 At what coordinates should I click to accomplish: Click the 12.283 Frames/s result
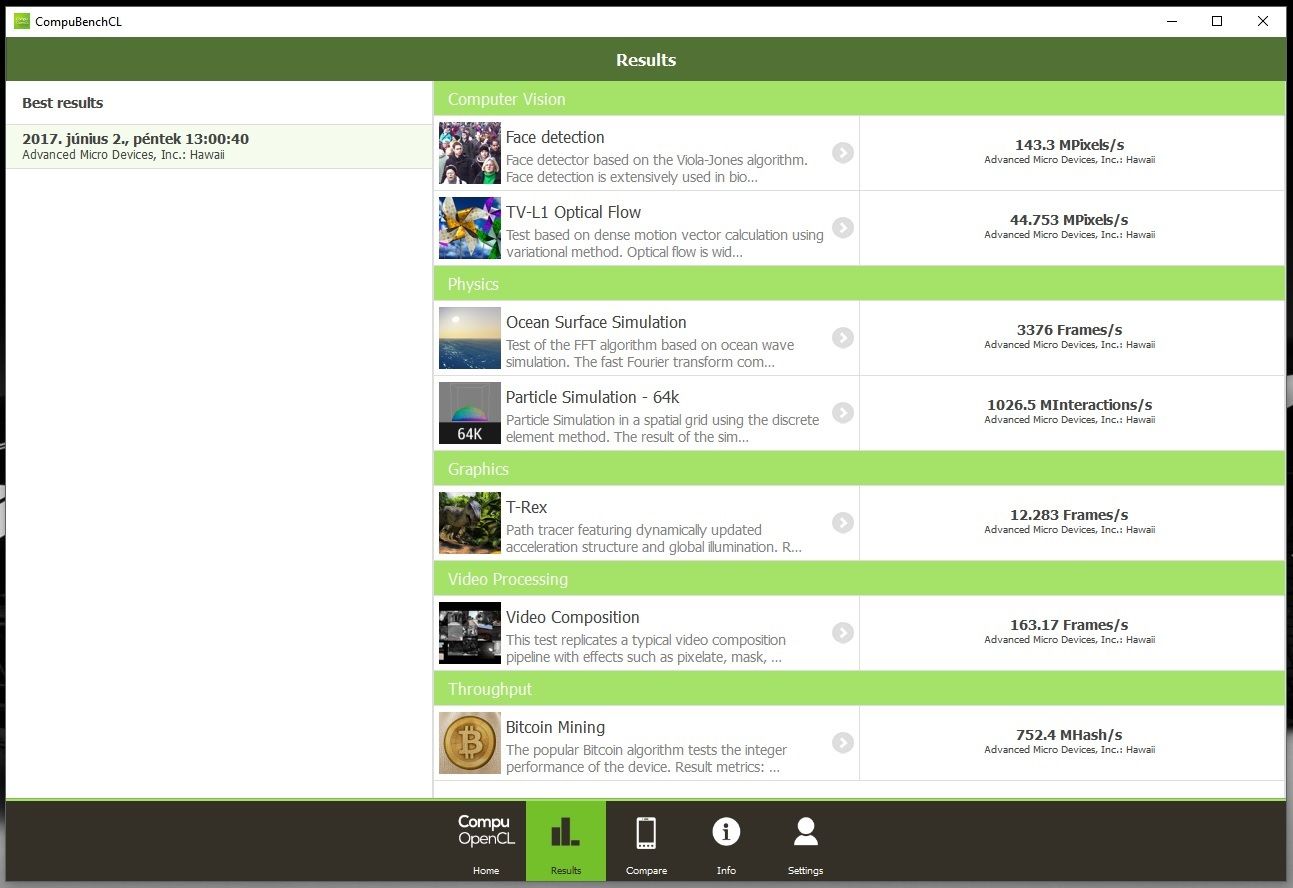coord(1069,515)
